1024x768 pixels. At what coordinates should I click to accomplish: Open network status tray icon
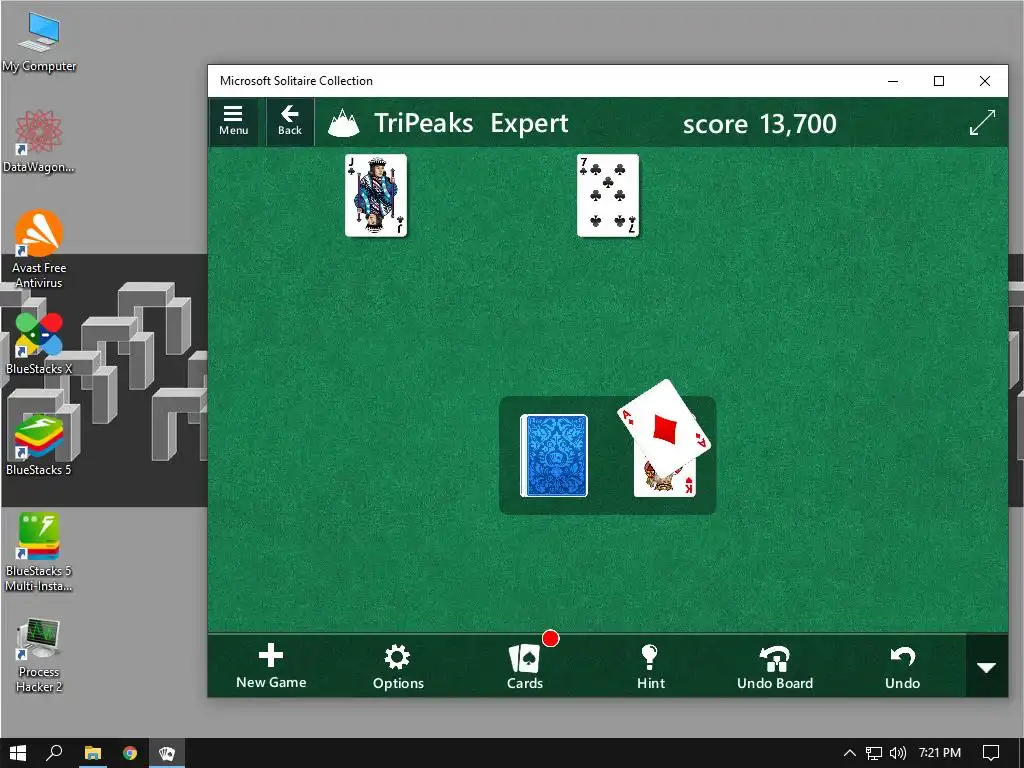pyautogui.click(x=874, y=753)
